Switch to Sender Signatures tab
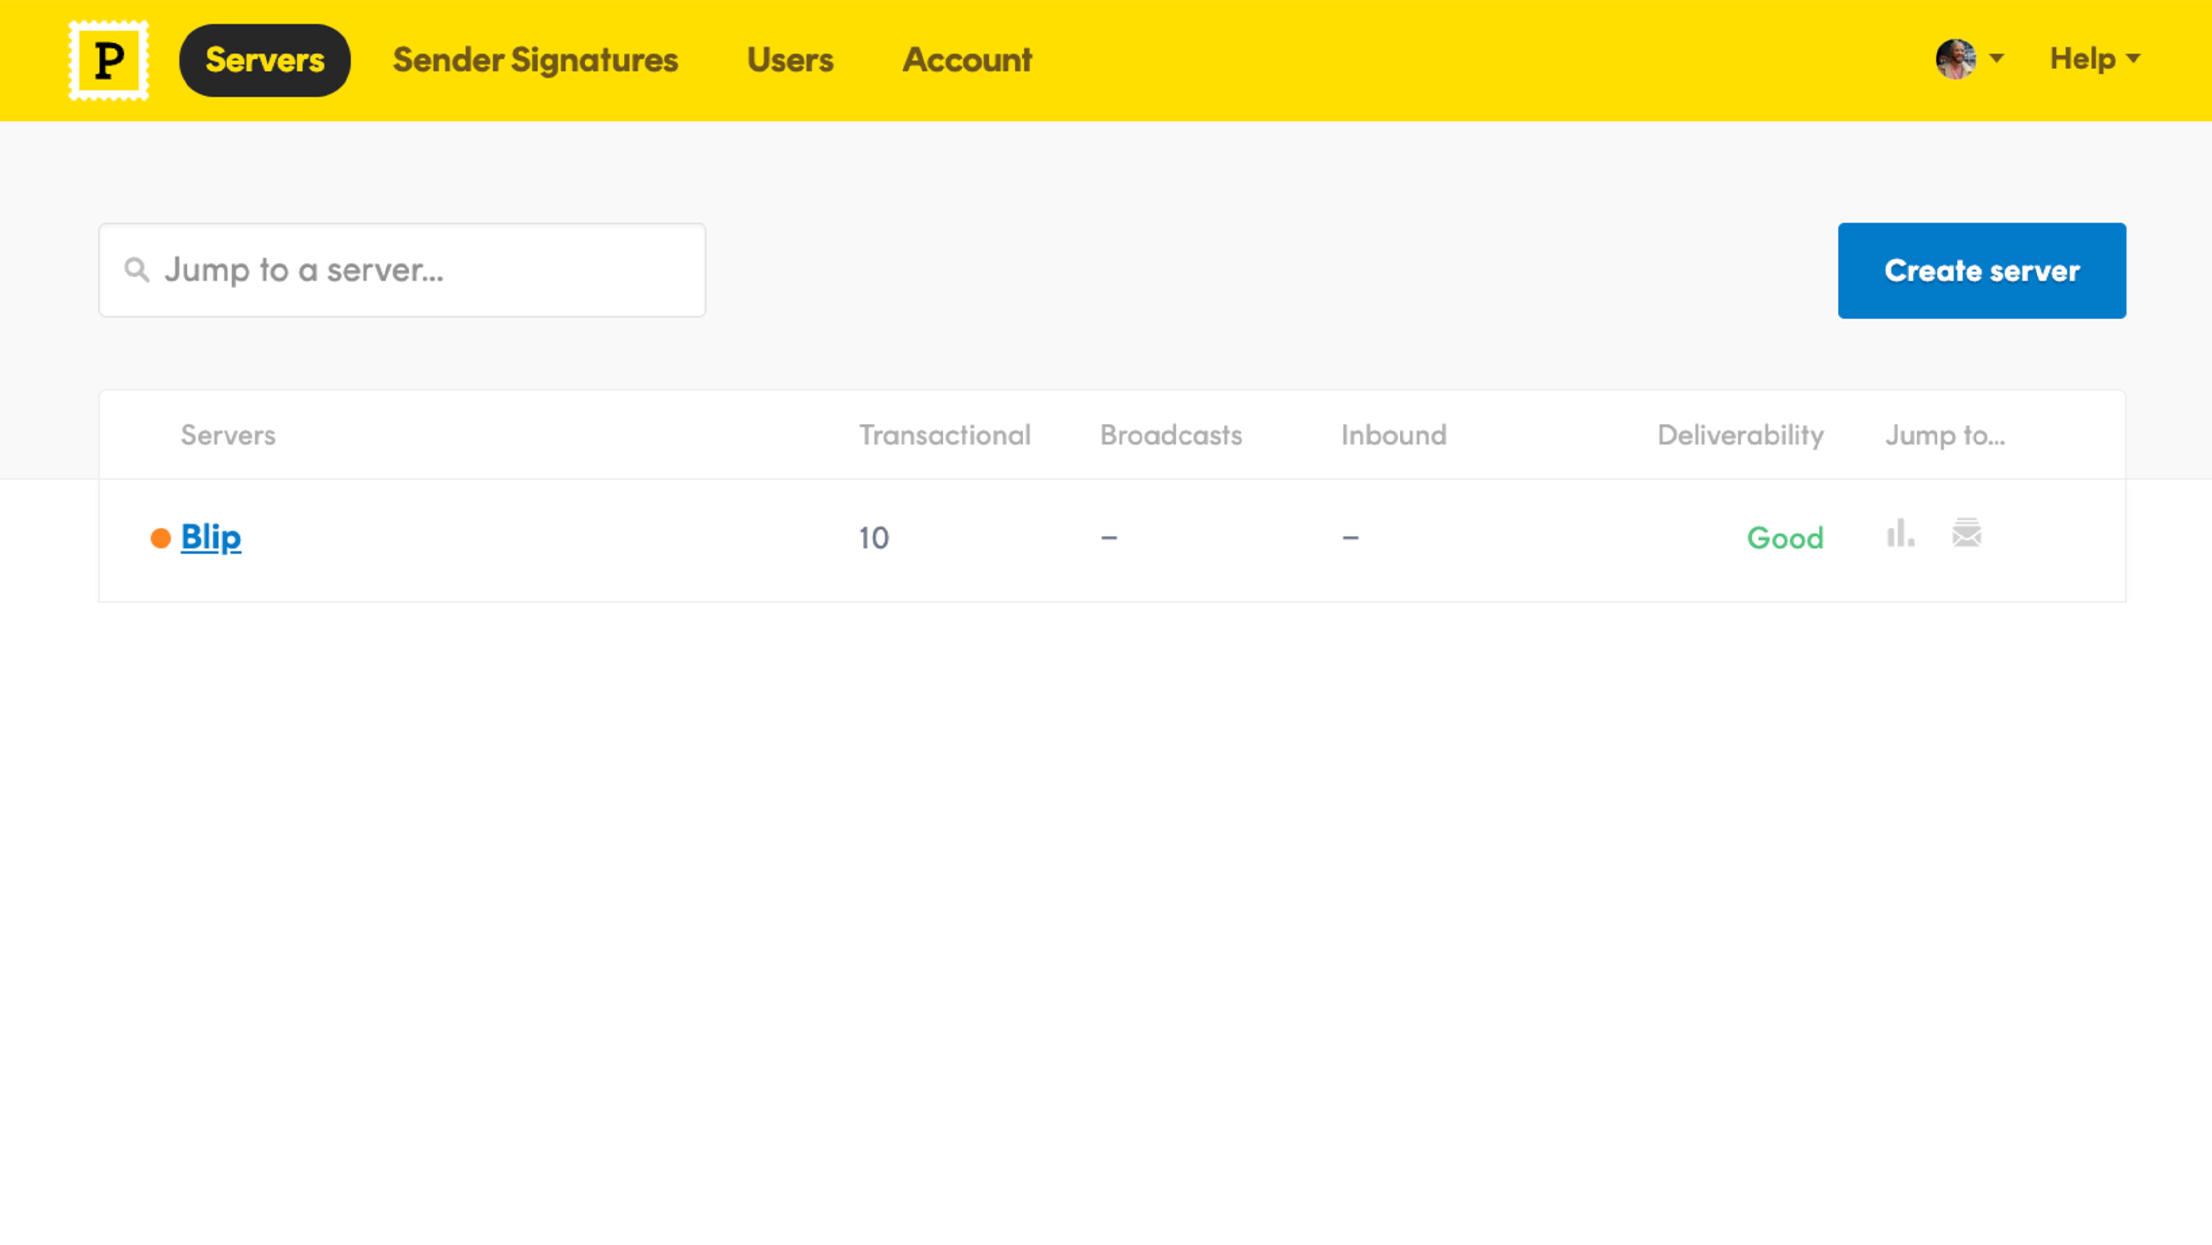2212x1245 pixels. pos(535,60)
